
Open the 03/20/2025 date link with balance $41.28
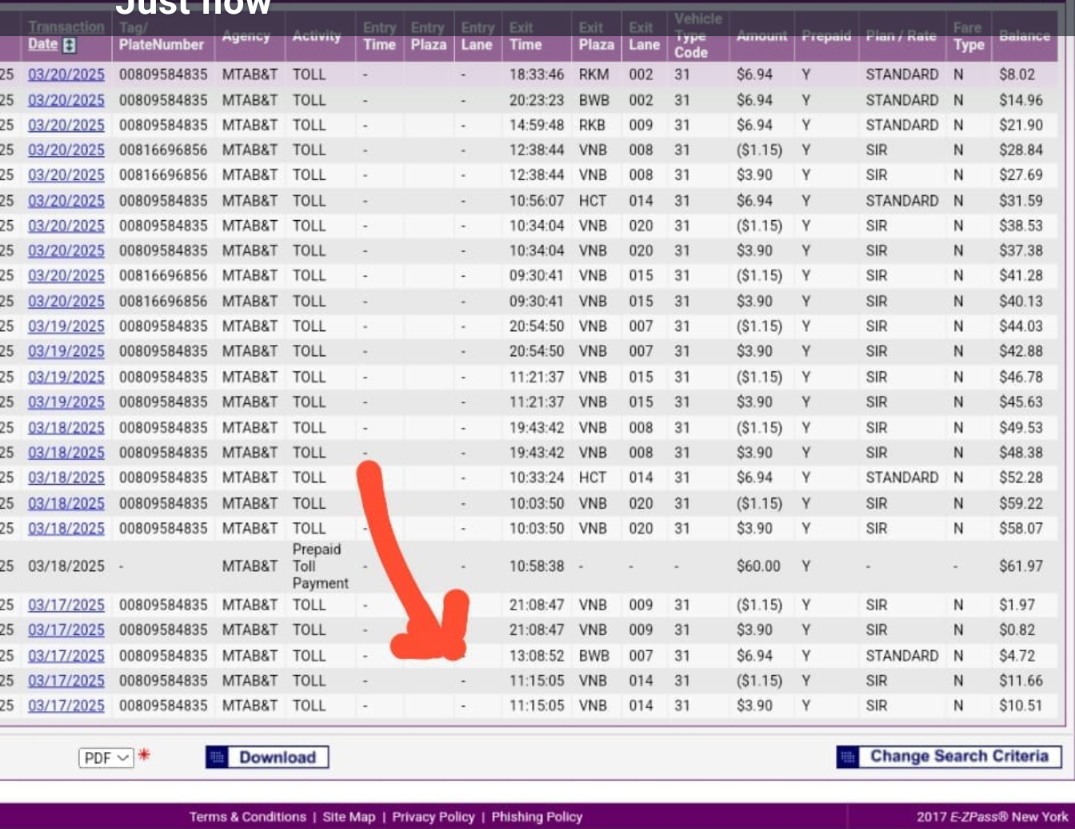67,276
